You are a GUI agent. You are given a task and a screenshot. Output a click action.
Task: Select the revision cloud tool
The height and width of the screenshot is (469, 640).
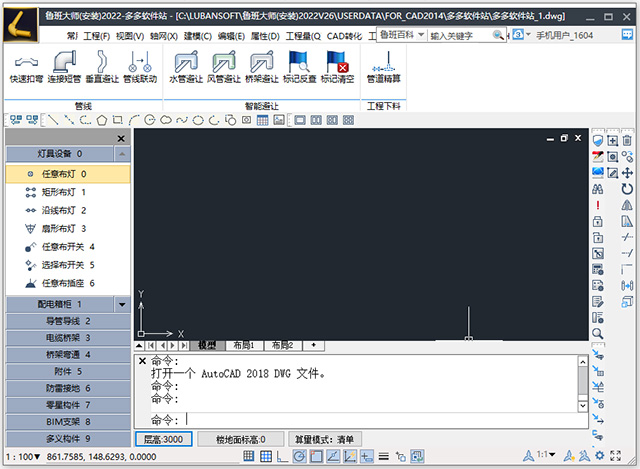pos(166,120)
